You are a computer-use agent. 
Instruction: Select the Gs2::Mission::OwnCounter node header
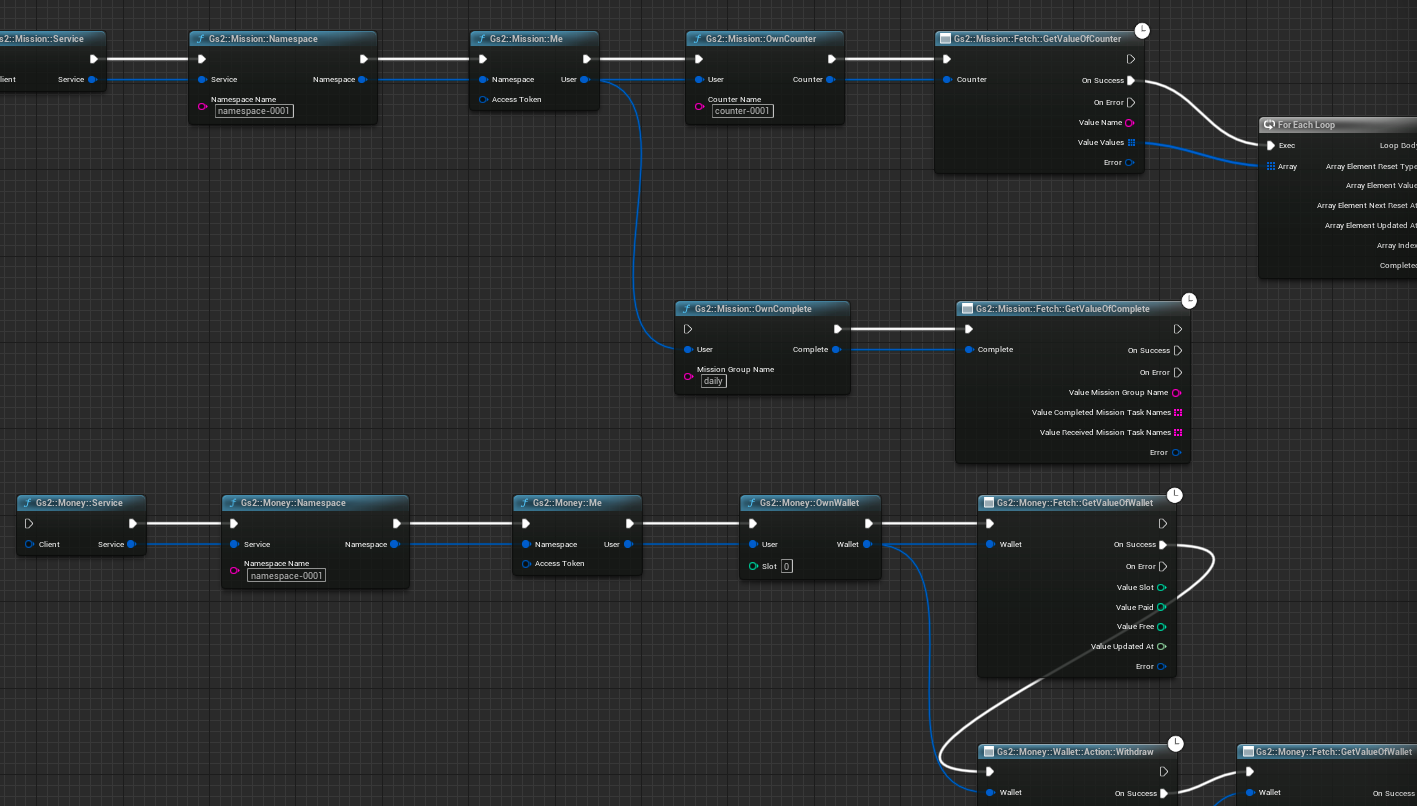coord(765,39)
